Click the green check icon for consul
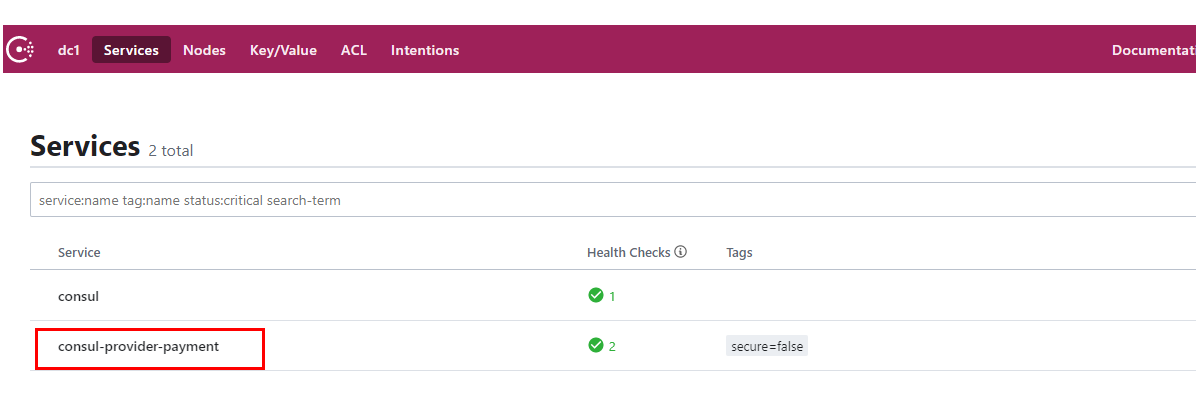 point(595,296)
